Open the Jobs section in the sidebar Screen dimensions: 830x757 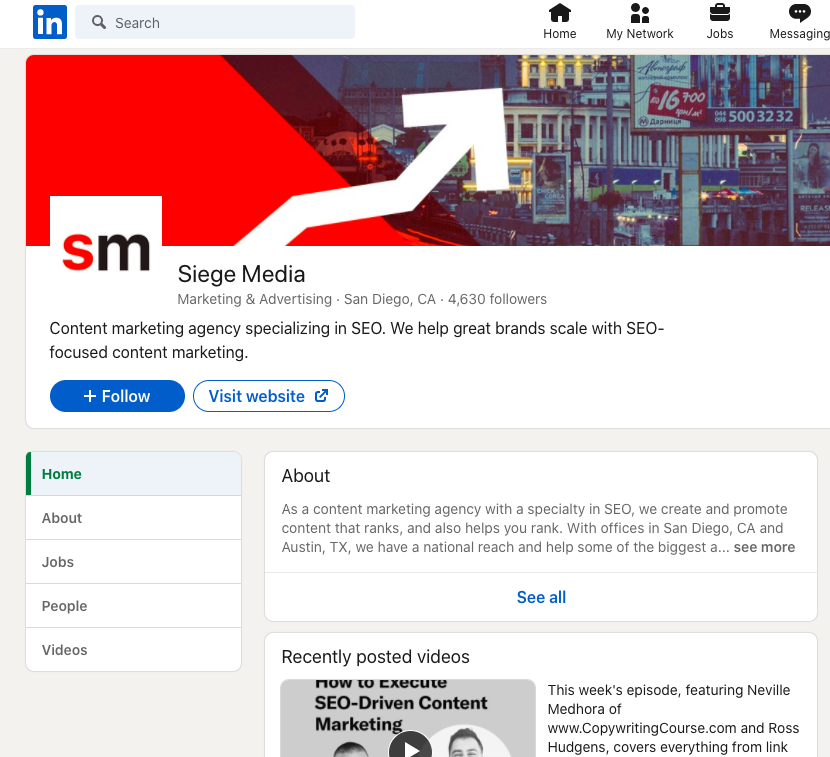tap(57, 561)
